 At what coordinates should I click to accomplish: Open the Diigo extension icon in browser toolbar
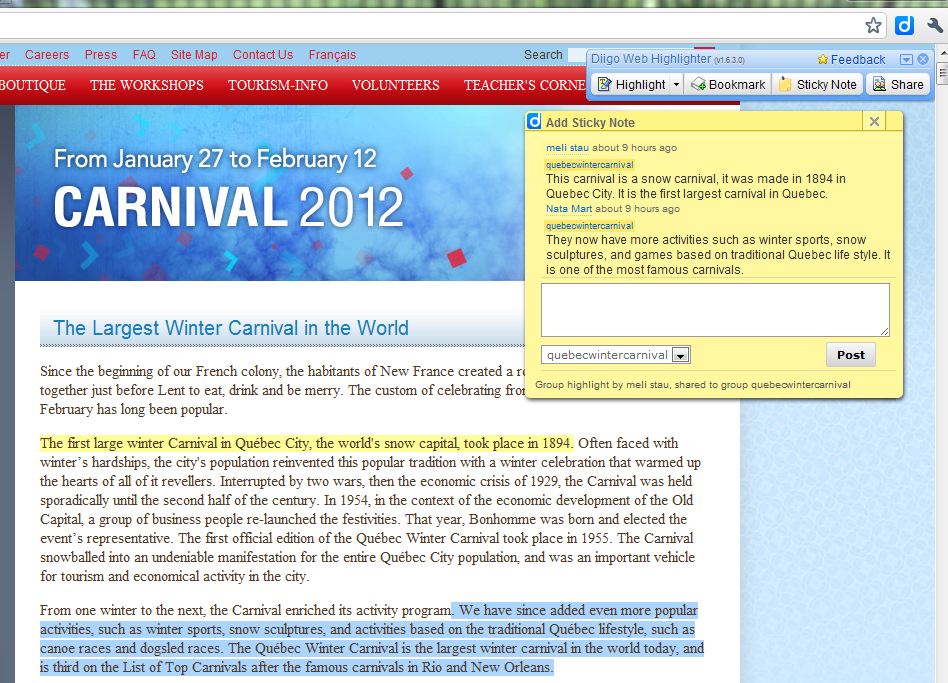click(904, 25)
